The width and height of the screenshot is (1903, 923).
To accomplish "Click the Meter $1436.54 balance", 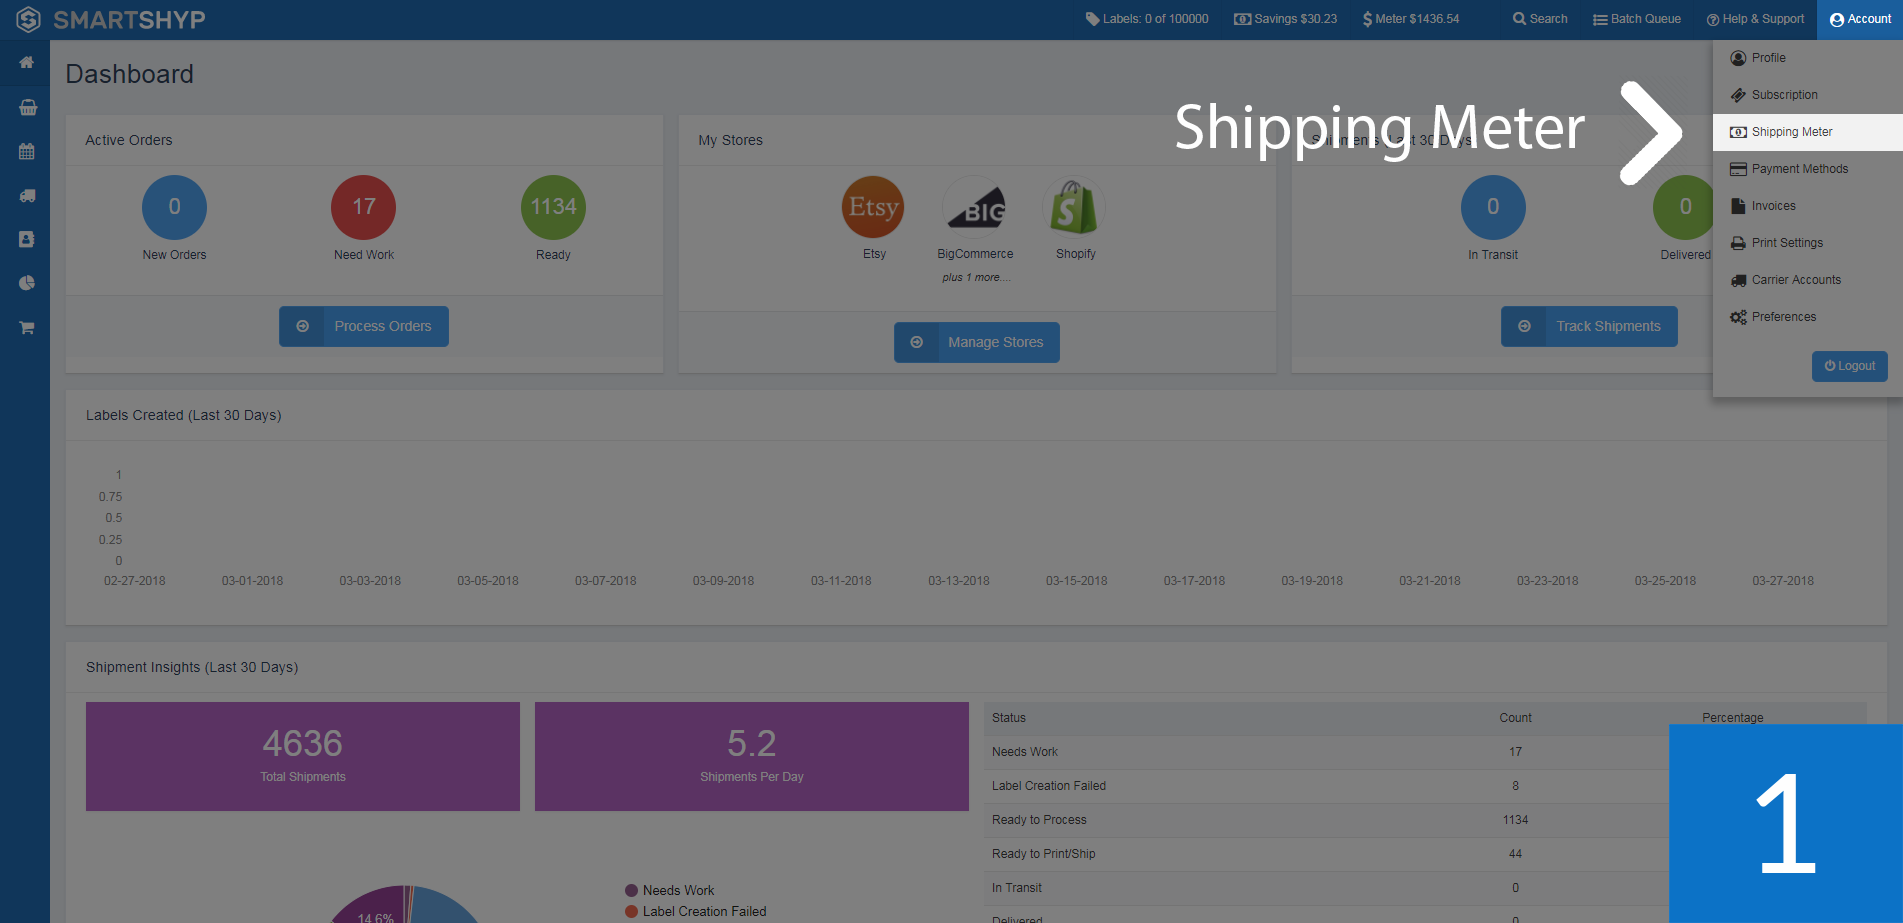I will 1411,19.
